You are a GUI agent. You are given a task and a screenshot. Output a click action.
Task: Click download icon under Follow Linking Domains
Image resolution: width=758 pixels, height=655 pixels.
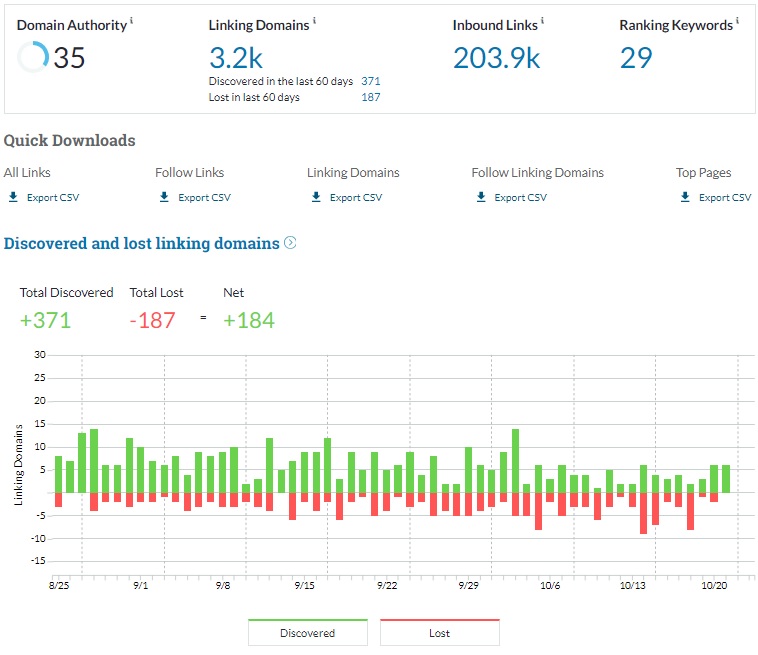click(x=481, y=197)
